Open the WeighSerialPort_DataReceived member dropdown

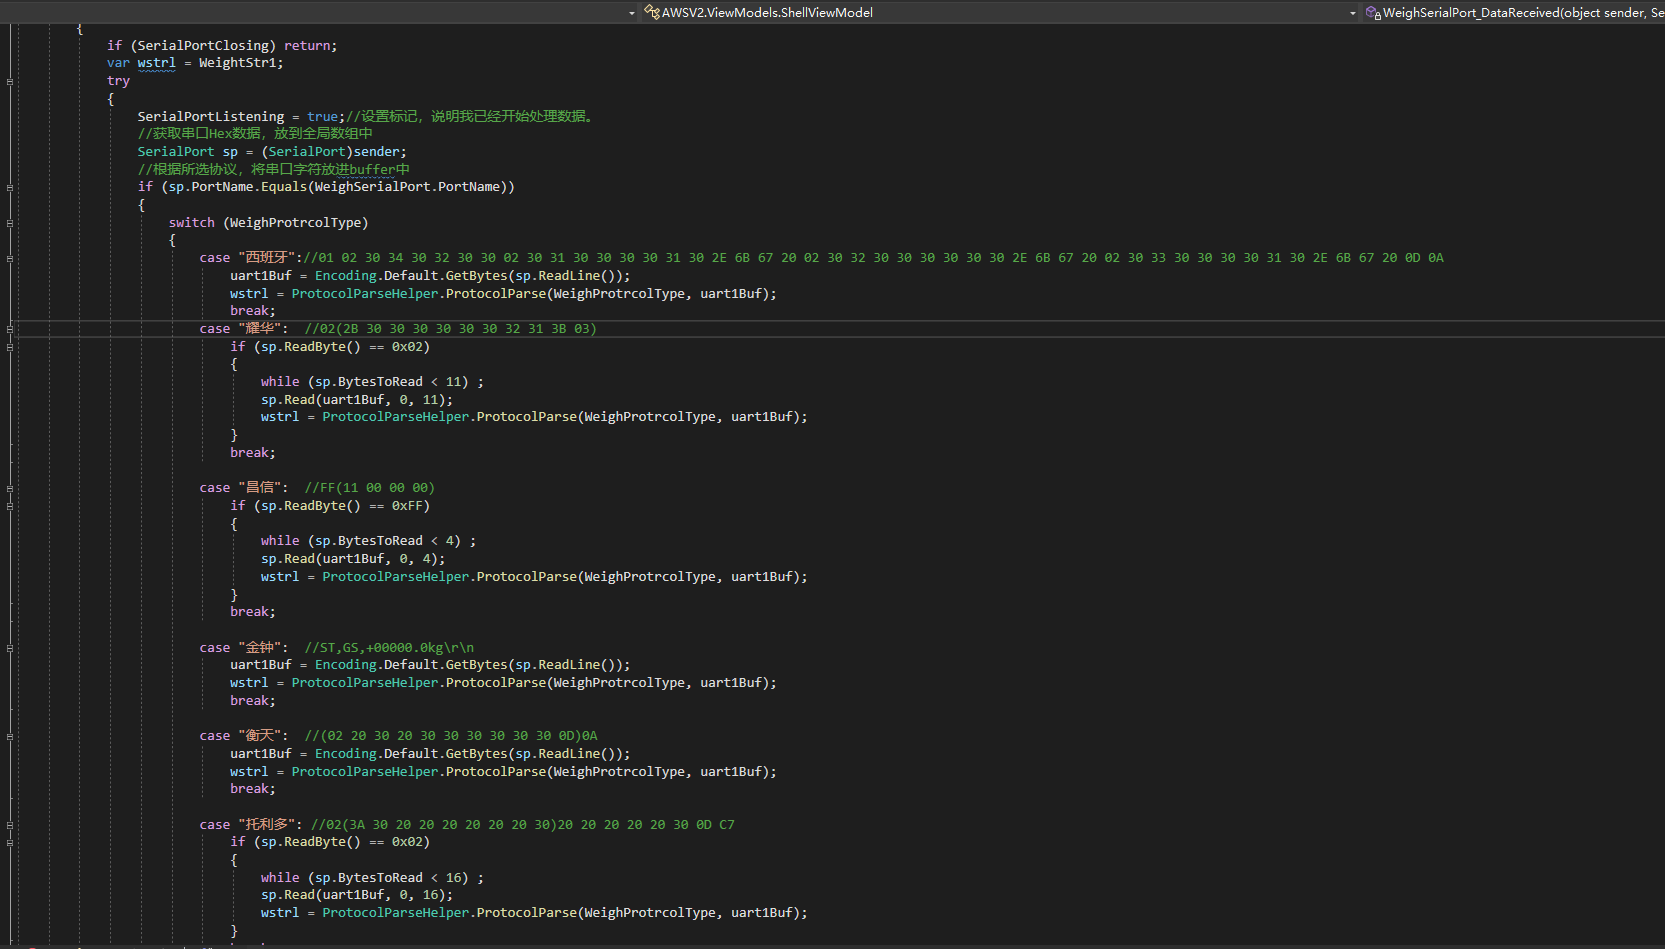(x=1514, y=12)
